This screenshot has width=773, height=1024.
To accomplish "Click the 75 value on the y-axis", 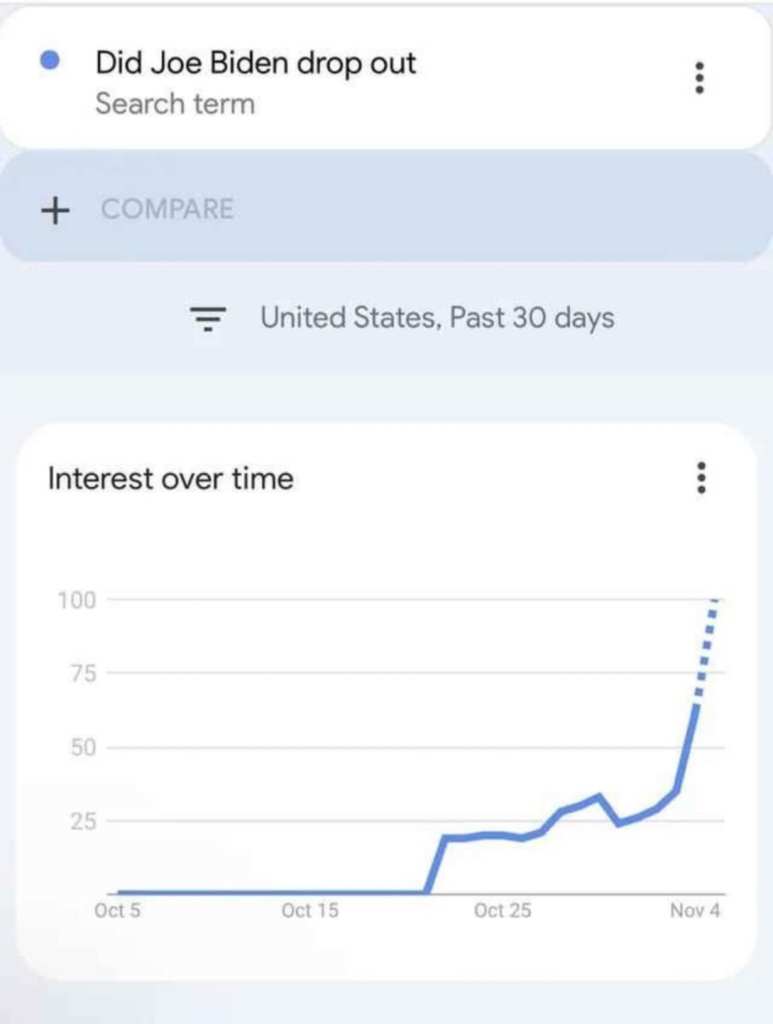I will pyautogui.click(x=82, y=673).
